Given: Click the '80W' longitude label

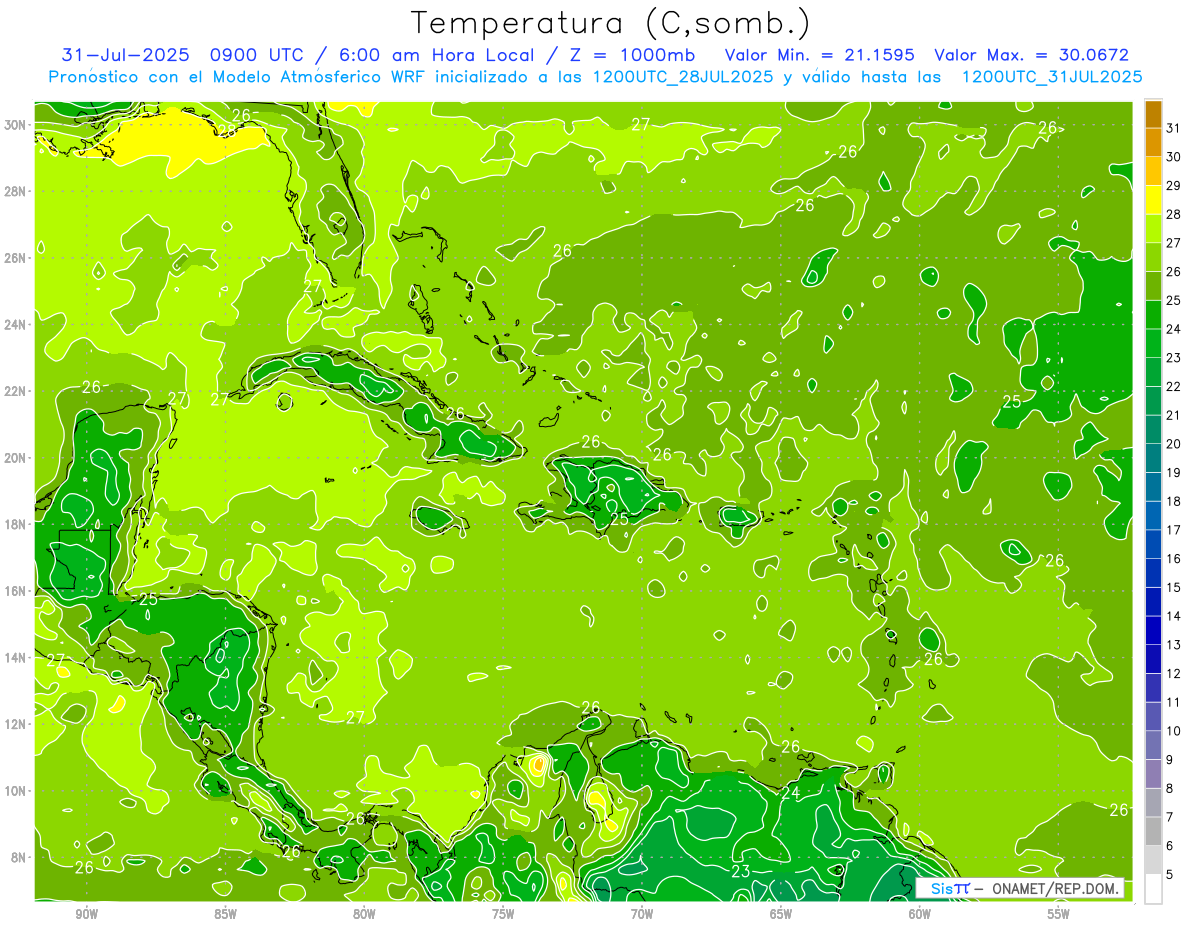Looking at the screenshot, I should [x=364, y=914].
